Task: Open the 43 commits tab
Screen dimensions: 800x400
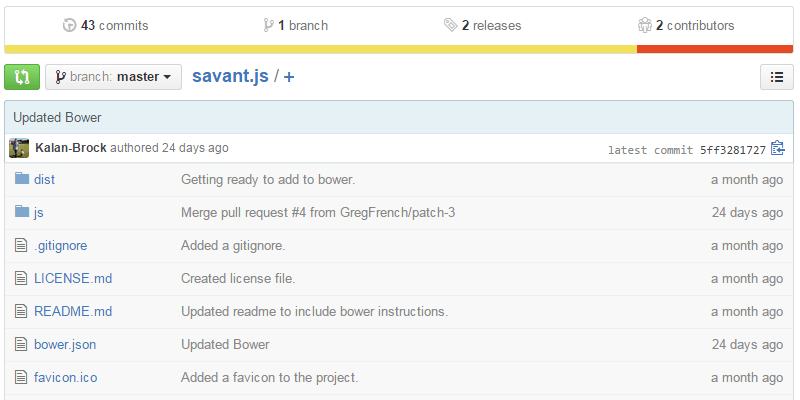Action: 103,25
